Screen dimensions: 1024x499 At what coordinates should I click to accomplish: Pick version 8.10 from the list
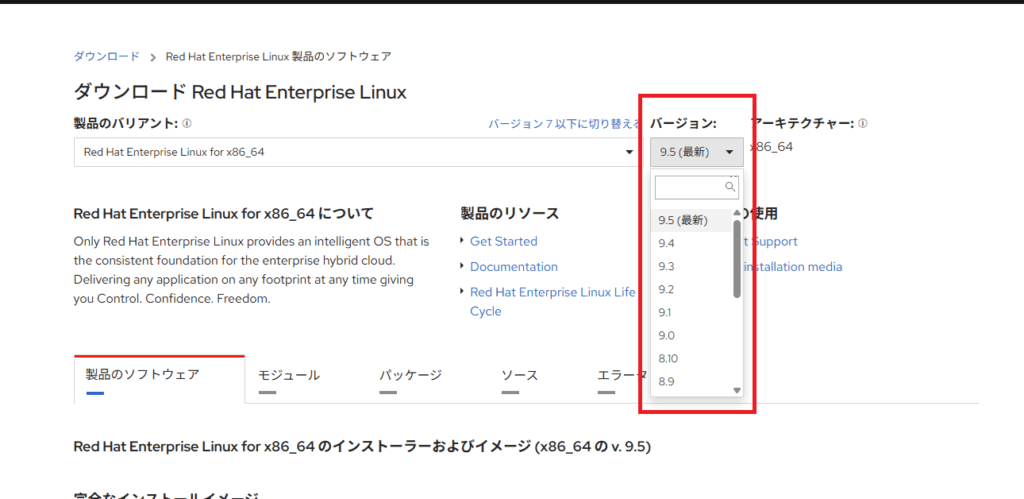691,359
